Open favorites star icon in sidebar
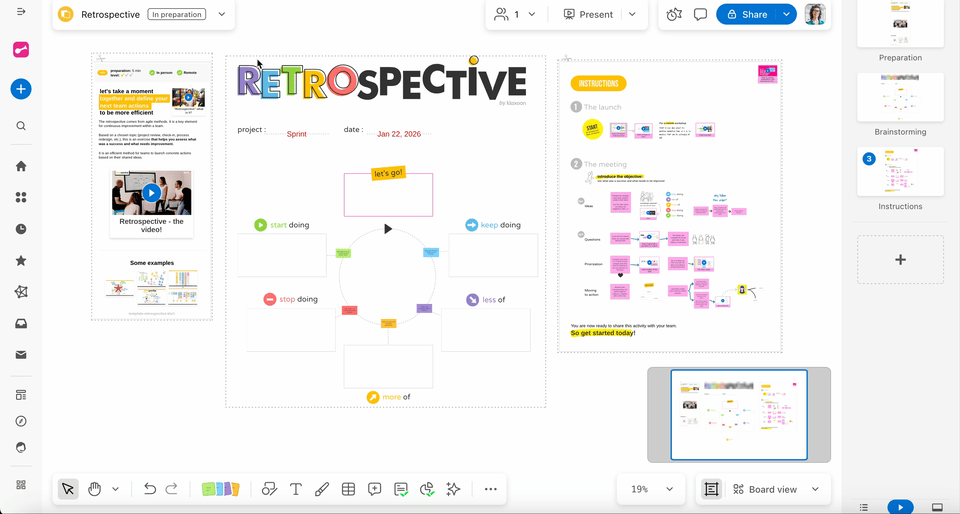960x514 pixels. (21, 261)
